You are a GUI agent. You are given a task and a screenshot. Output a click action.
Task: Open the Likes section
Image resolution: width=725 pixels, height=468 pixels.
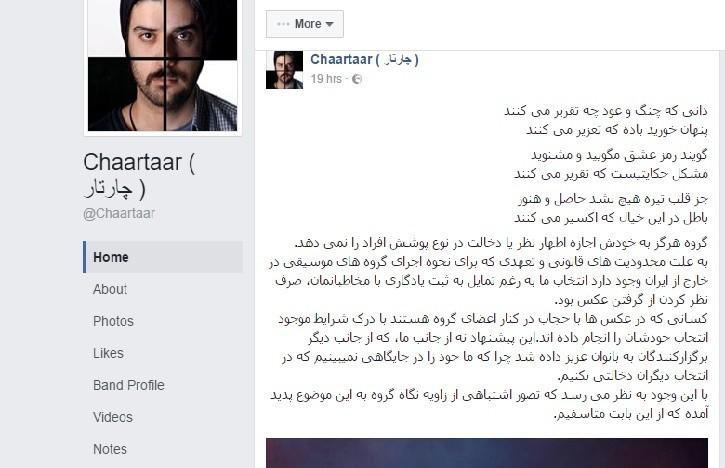pos(108,353)
